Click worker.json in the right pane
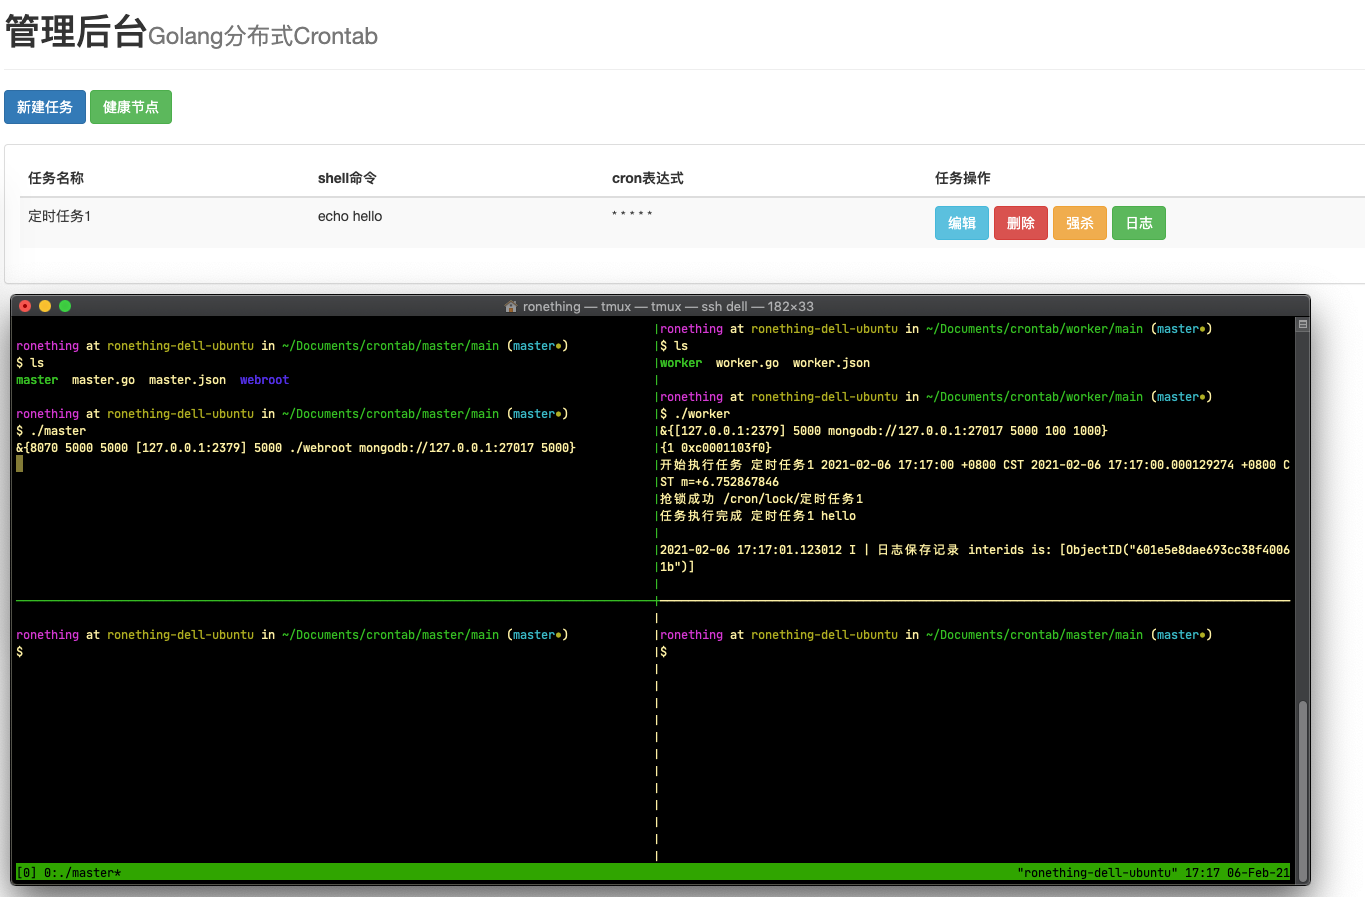1365x897 pixels. (x=831, y=363)
